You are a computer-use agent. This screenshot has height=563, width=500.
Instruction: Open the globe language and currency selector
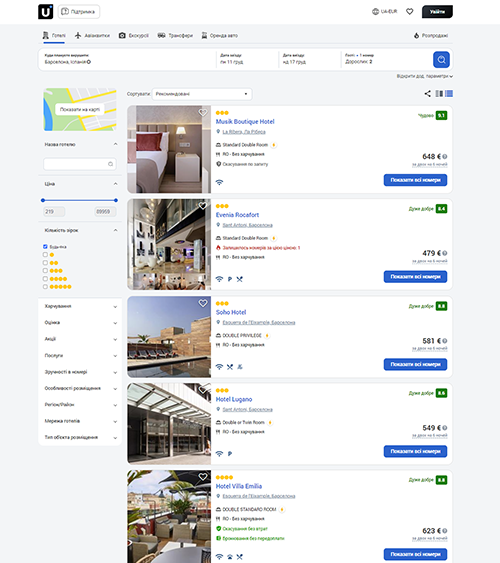(384, 11)
